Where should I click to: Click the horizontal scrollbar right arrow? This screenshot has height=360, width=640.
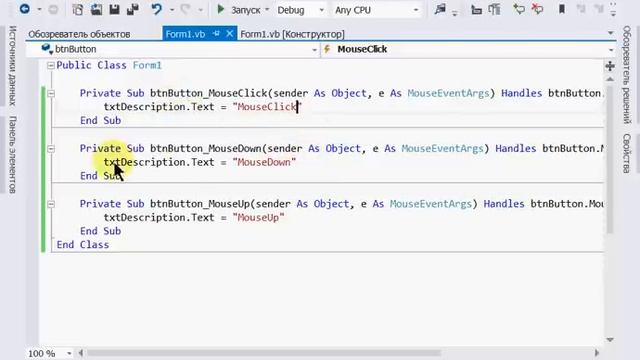tap(597, 353)
